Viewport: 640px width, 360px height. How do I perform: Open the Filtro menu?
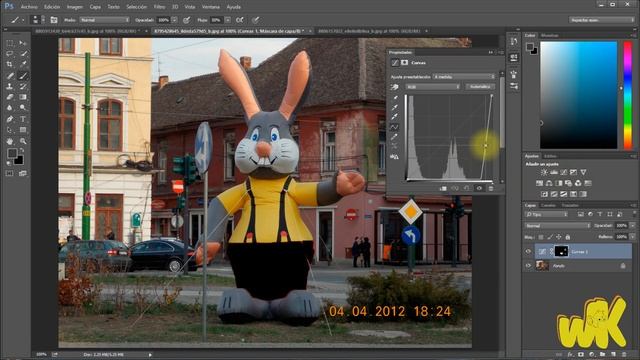159,7
